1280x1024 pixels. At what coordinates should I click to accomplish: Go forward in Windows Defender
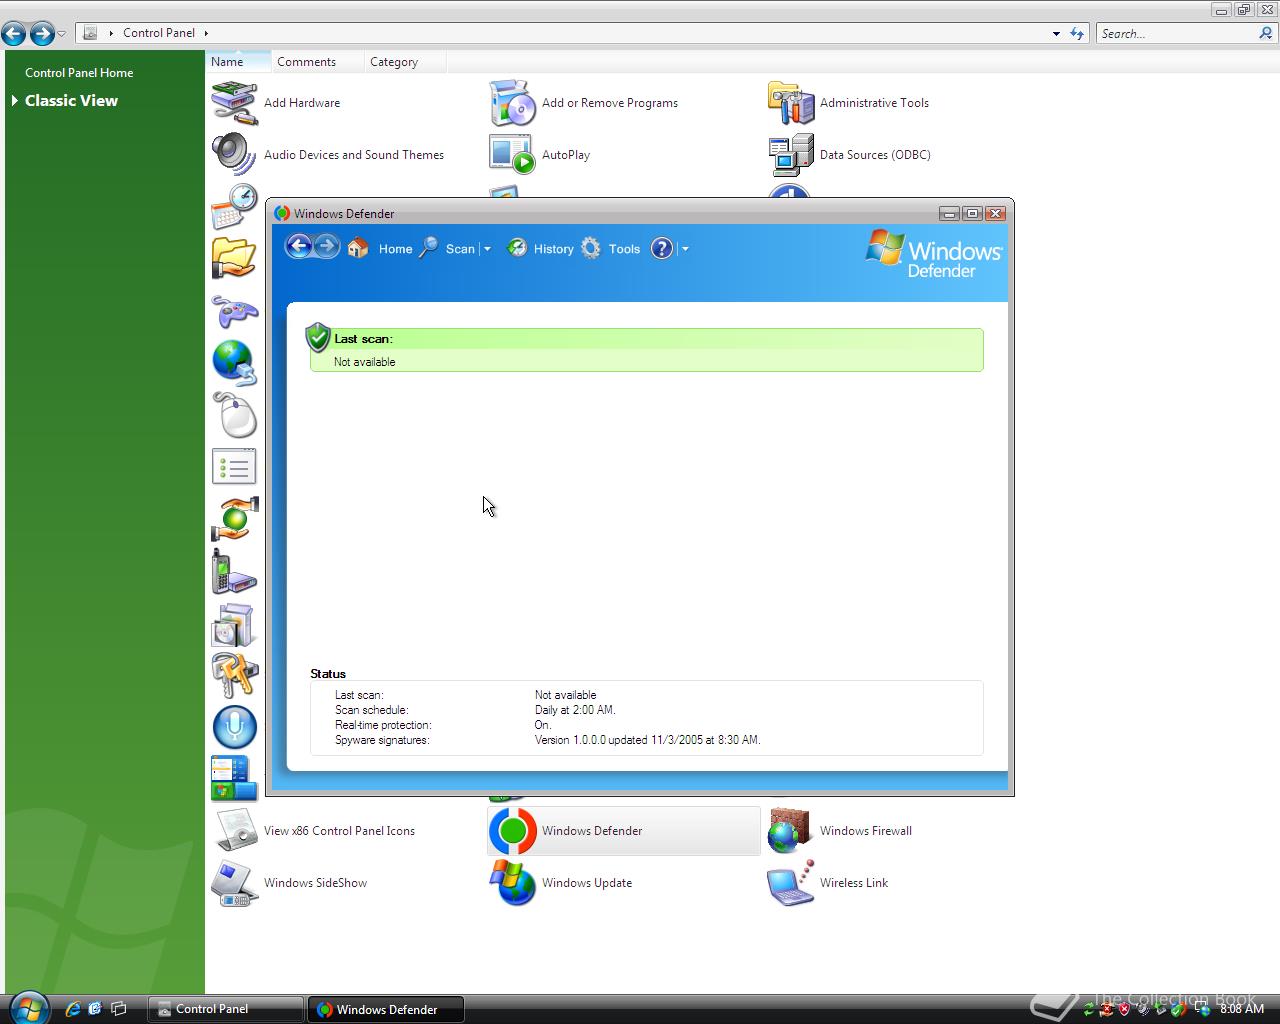coord(326,246)
